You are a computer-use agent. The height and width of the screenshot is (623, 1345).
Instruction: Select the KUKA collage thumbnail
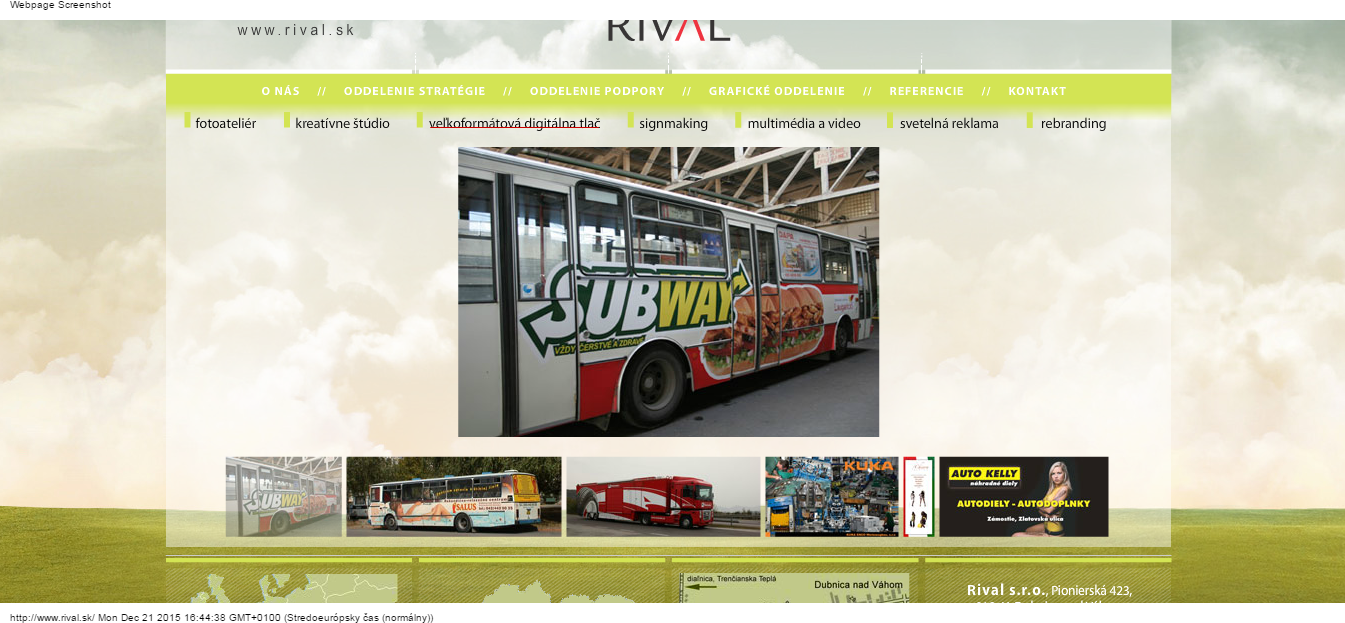pos(832,497)
